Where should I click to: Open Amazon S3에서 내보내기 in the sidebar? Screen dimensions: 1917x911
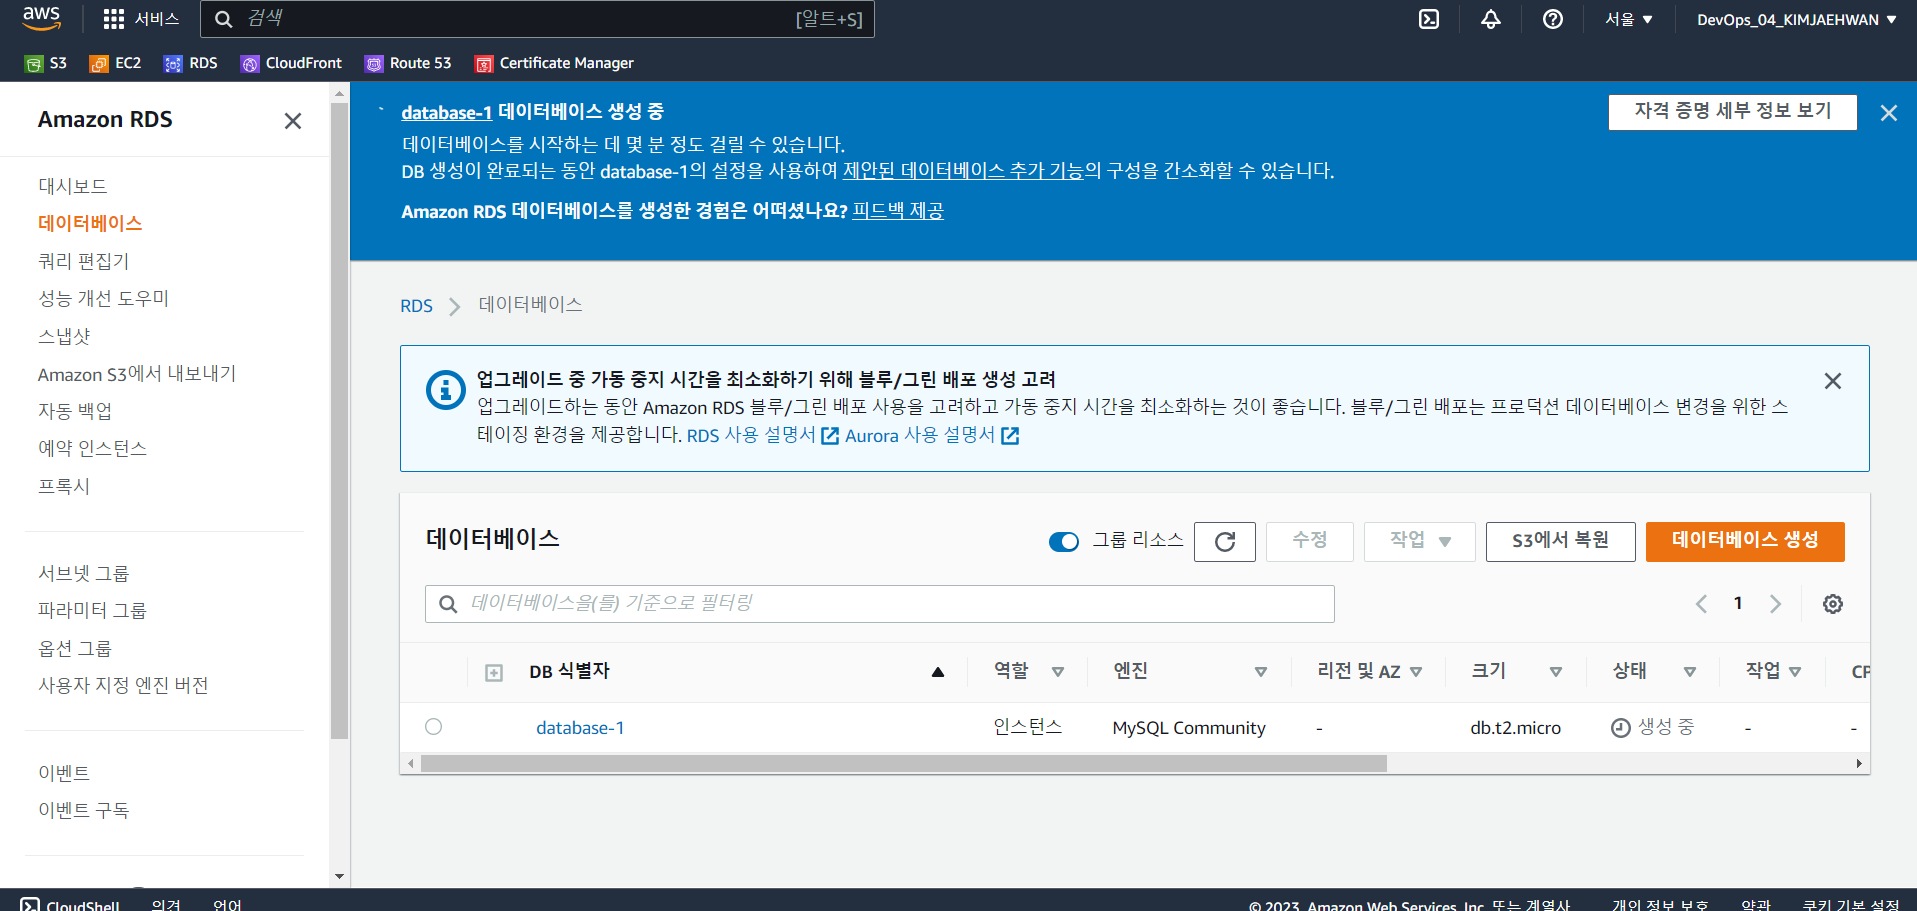137,374
